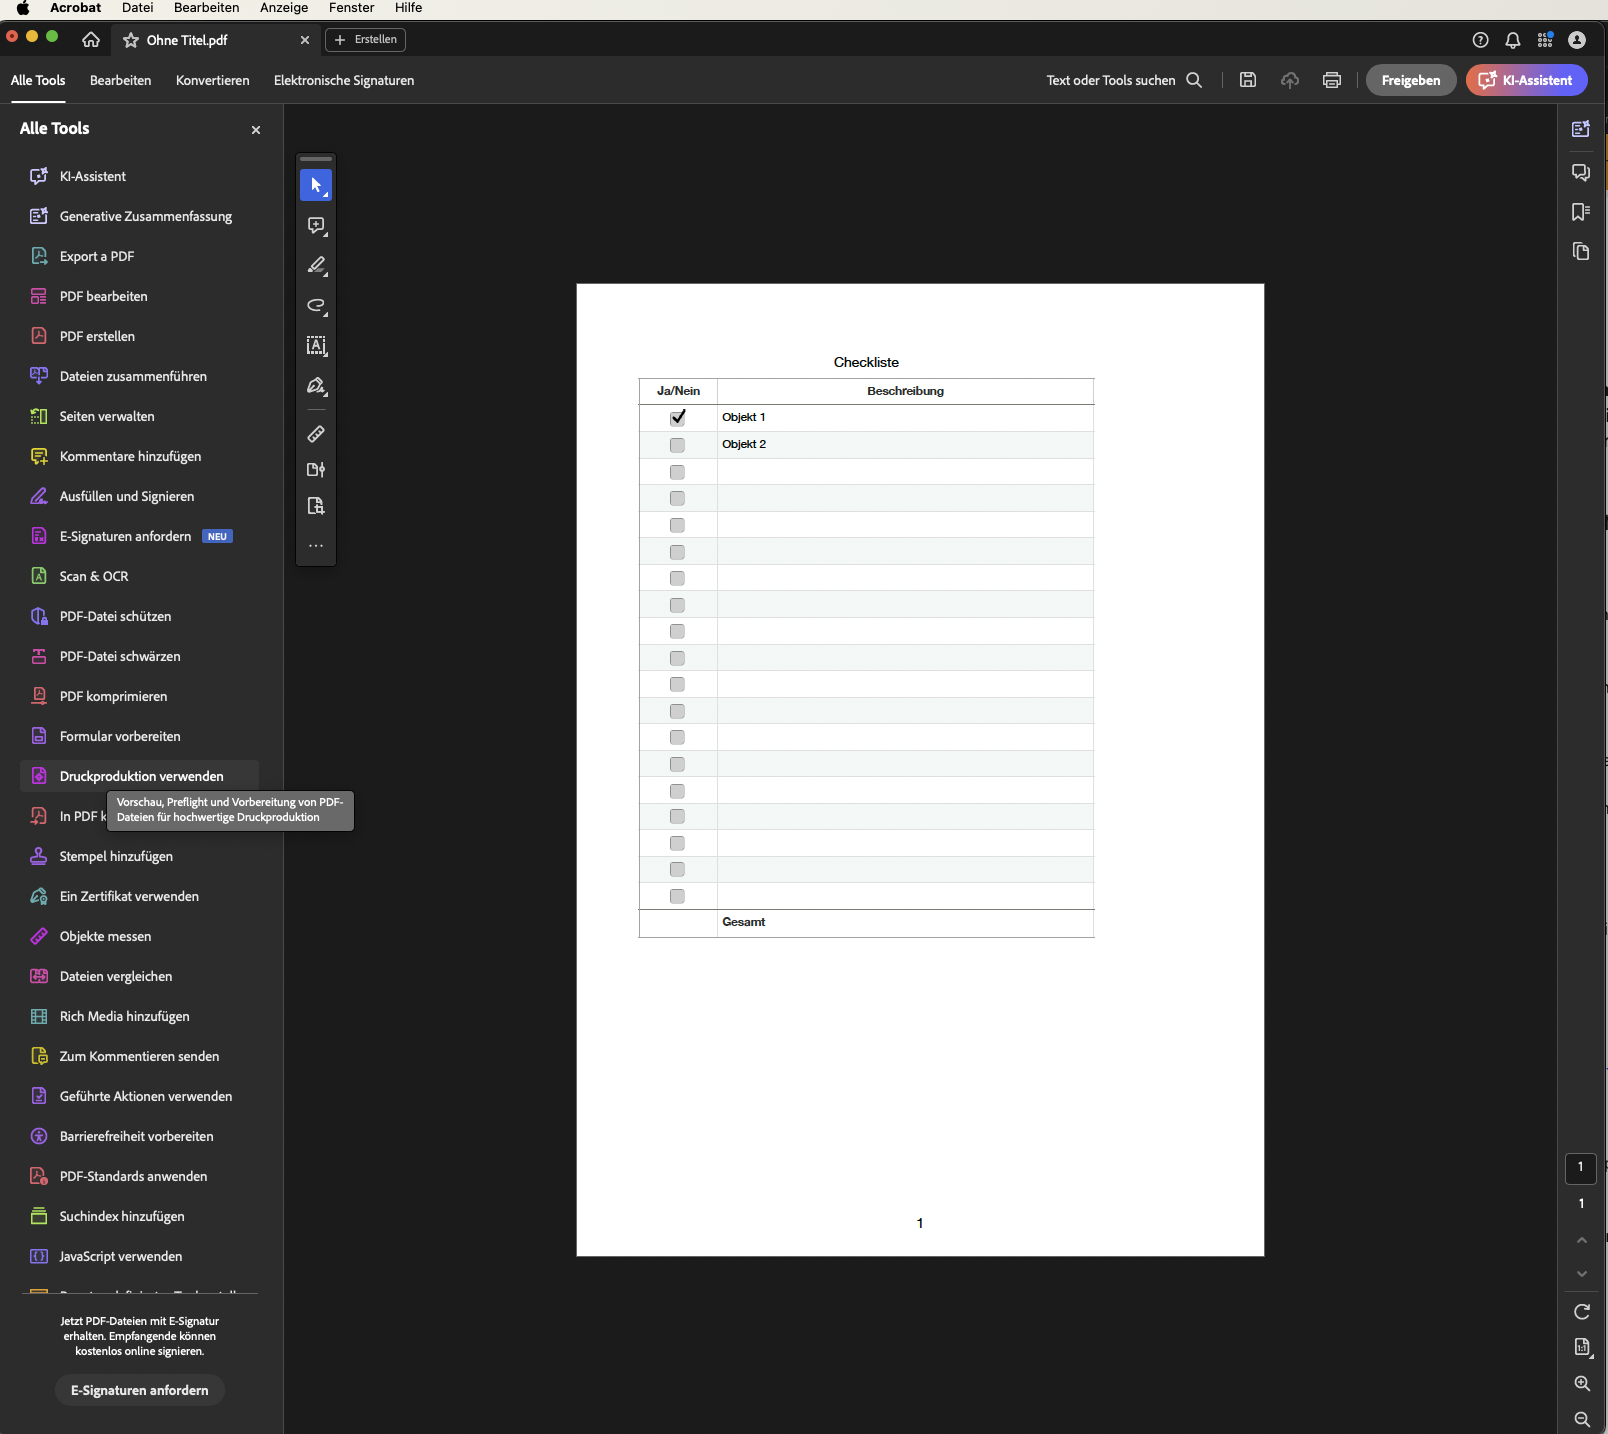
Task: Open the user account profile
Action: 1577,40
